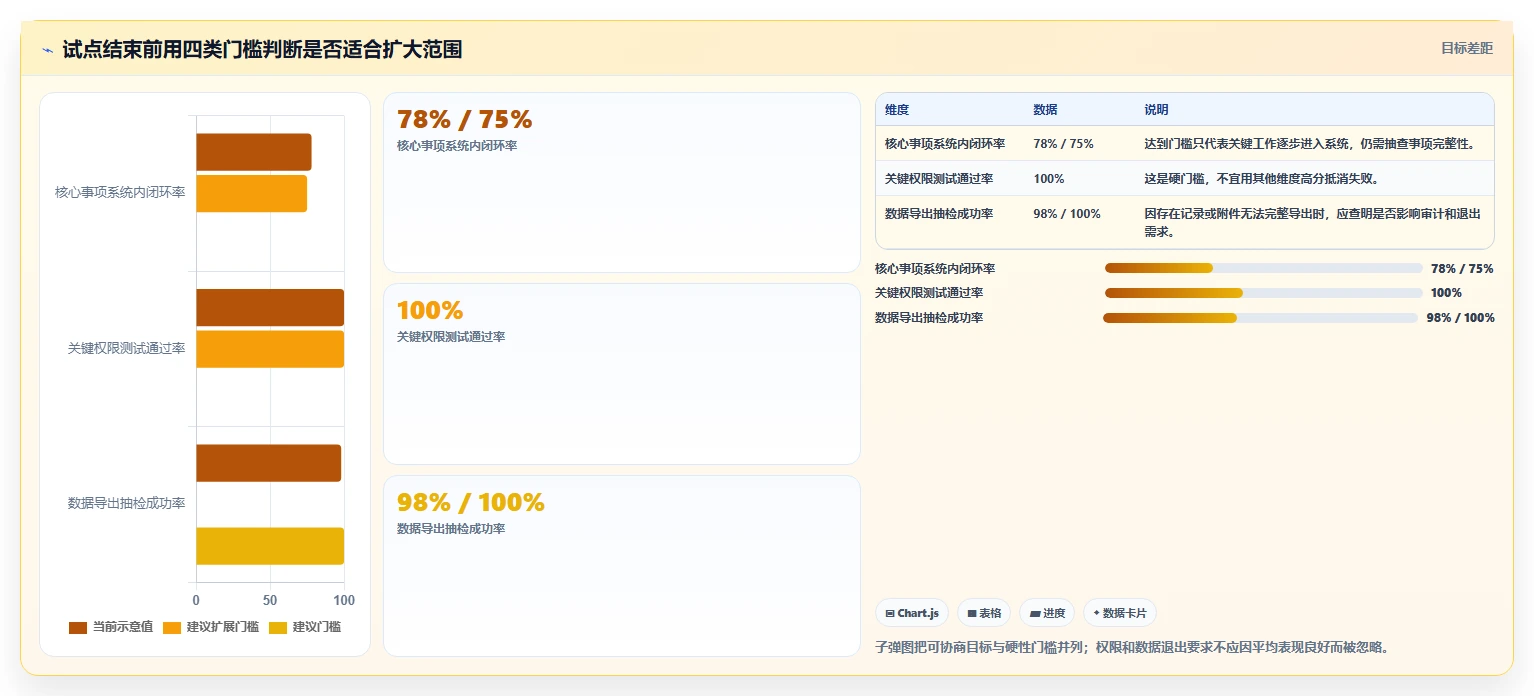
Task: Click the 核心事项系统内闭环率 progress bar
Action: pyautogui.click(x=1263, y=268)
